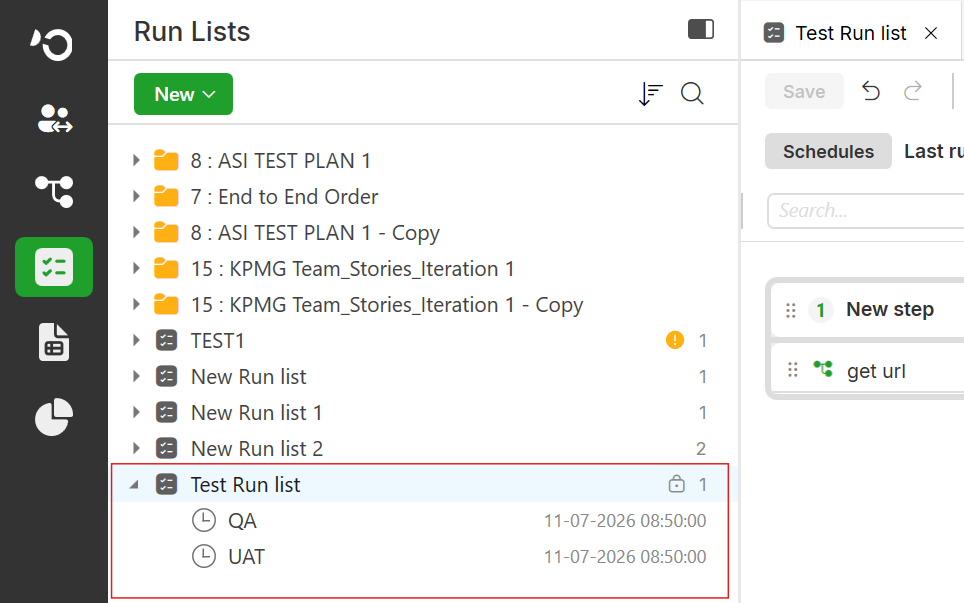964x603 pixels.
Task: Open the Leapwork logo home icon
Action: coord(53,44)
